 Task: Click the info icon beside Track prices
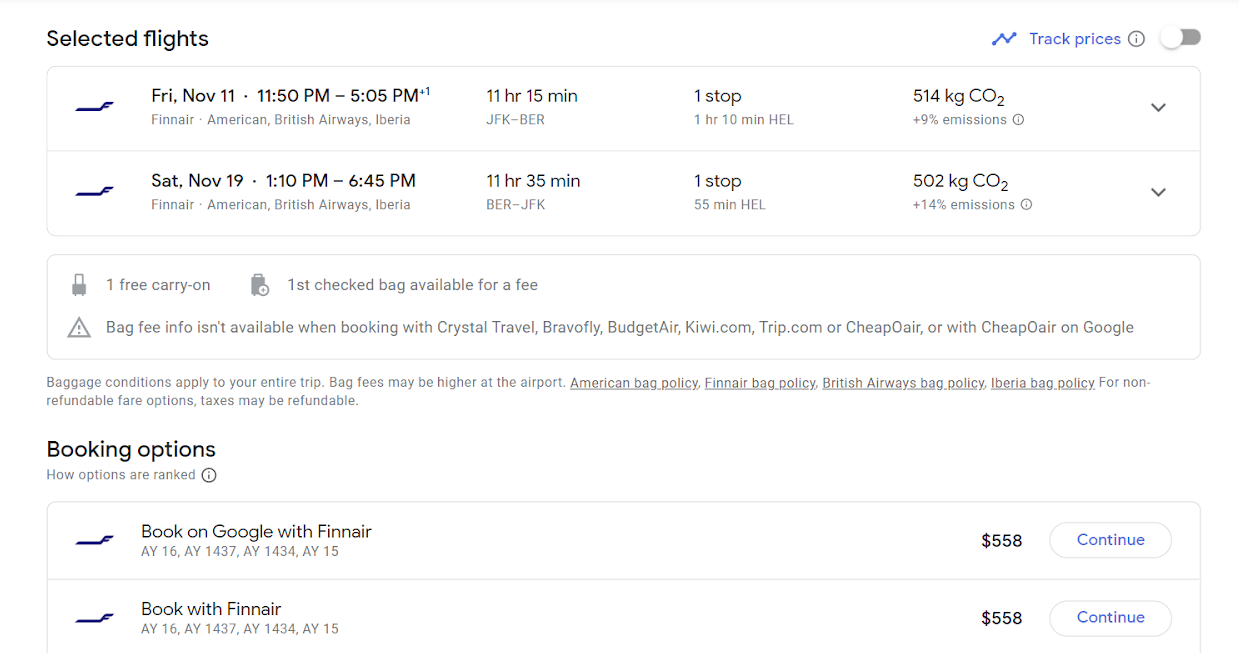(1137, 38)
